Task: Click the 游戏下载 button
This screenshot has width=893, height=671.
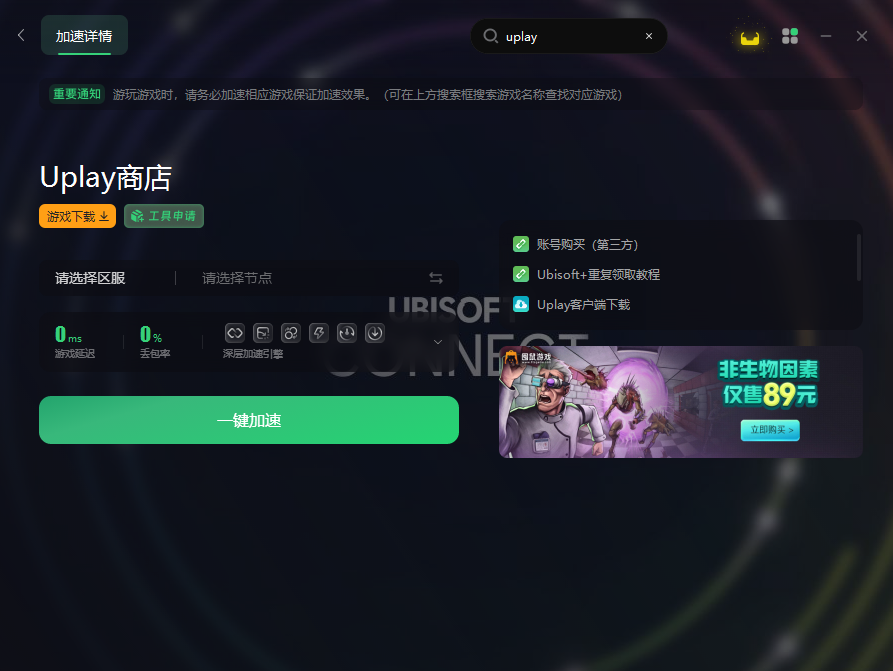Action: coord(77,216)
